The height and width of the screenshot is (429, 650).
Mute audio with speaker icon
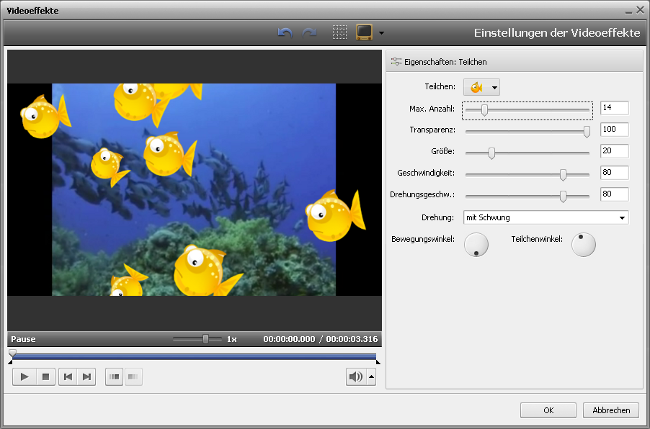click(355, 376)
